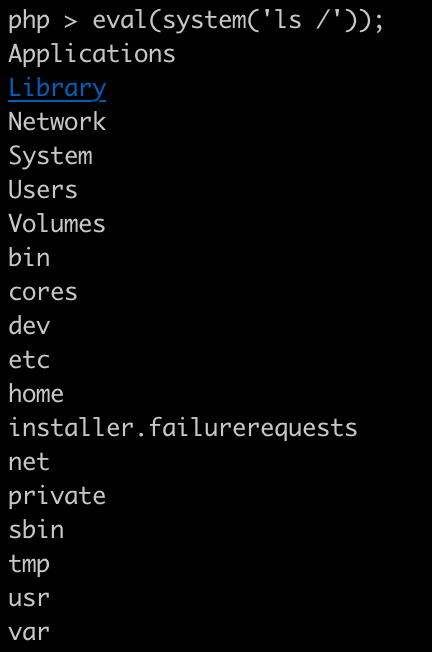Viewport: 432px width, 652px height.
Task: Click the Users directory line
Action: point(43,190)
